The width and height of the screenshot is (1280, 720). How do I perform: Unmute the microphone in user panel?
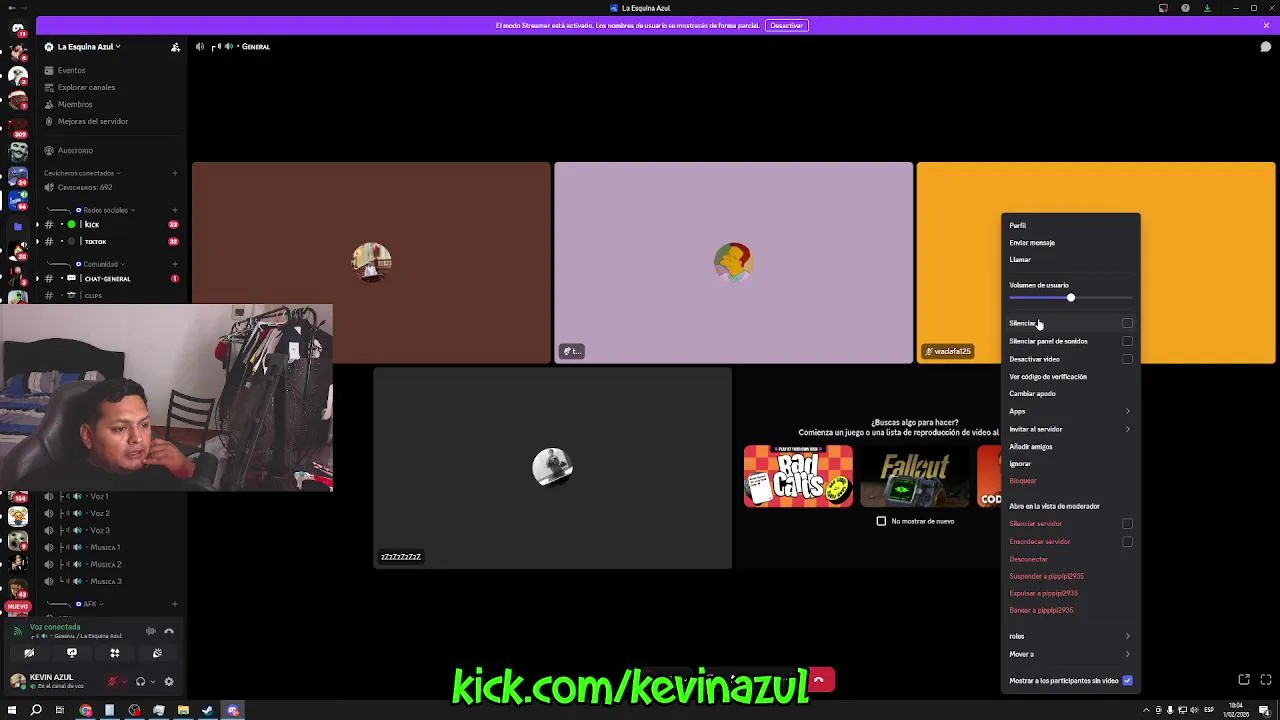pyautogui.click(x=112, y=682)
